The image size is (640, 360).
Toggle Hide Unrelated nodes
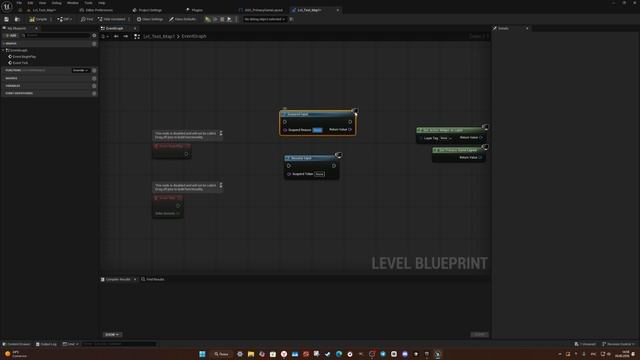pyautogui.click(x=111, y=19)
